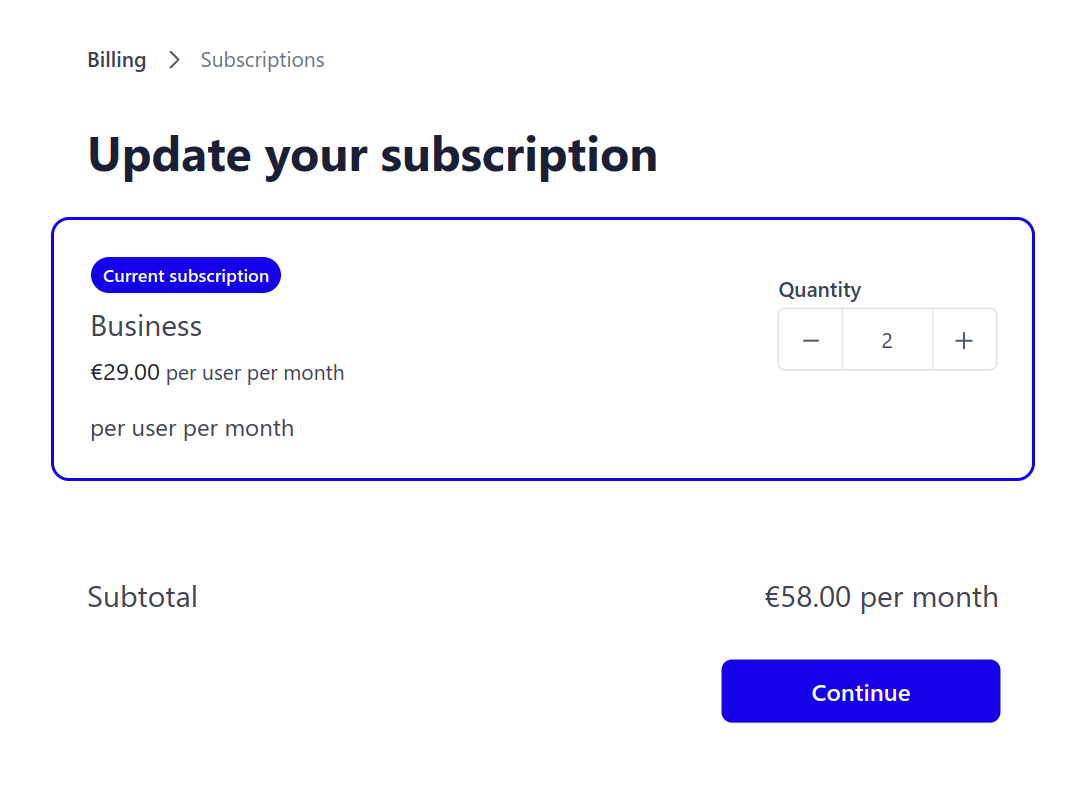The width and height of the screenshot is (1078, 791).
Task: Click the Continue button
Action: 860,691
